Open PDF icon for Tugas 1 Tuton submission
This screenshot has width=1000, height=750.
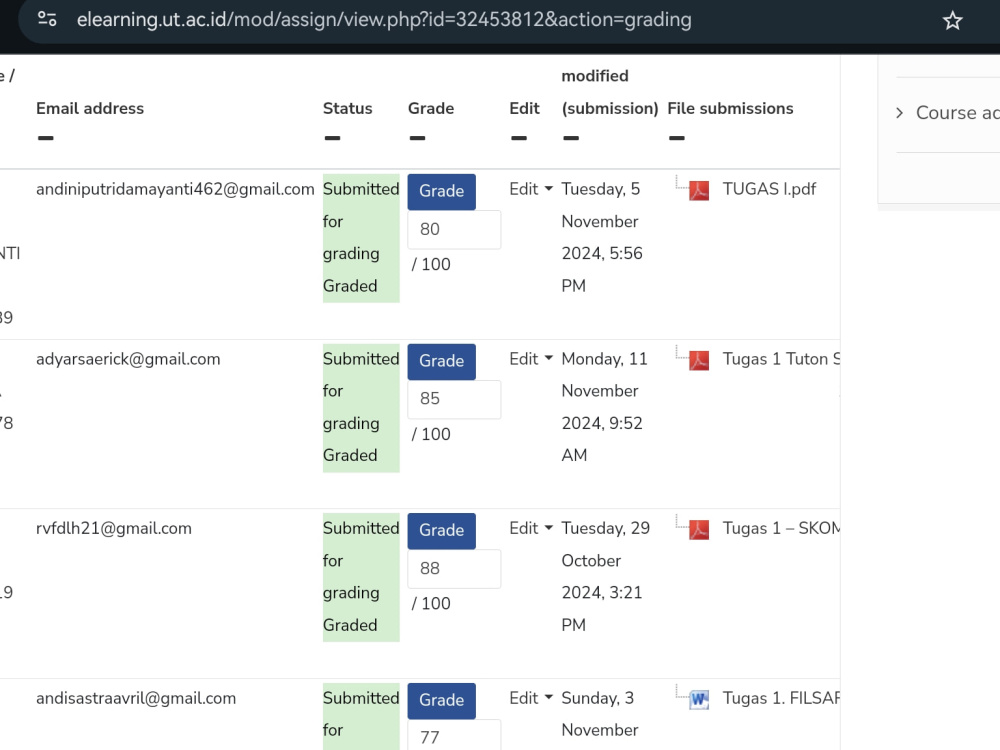point(699,360)
